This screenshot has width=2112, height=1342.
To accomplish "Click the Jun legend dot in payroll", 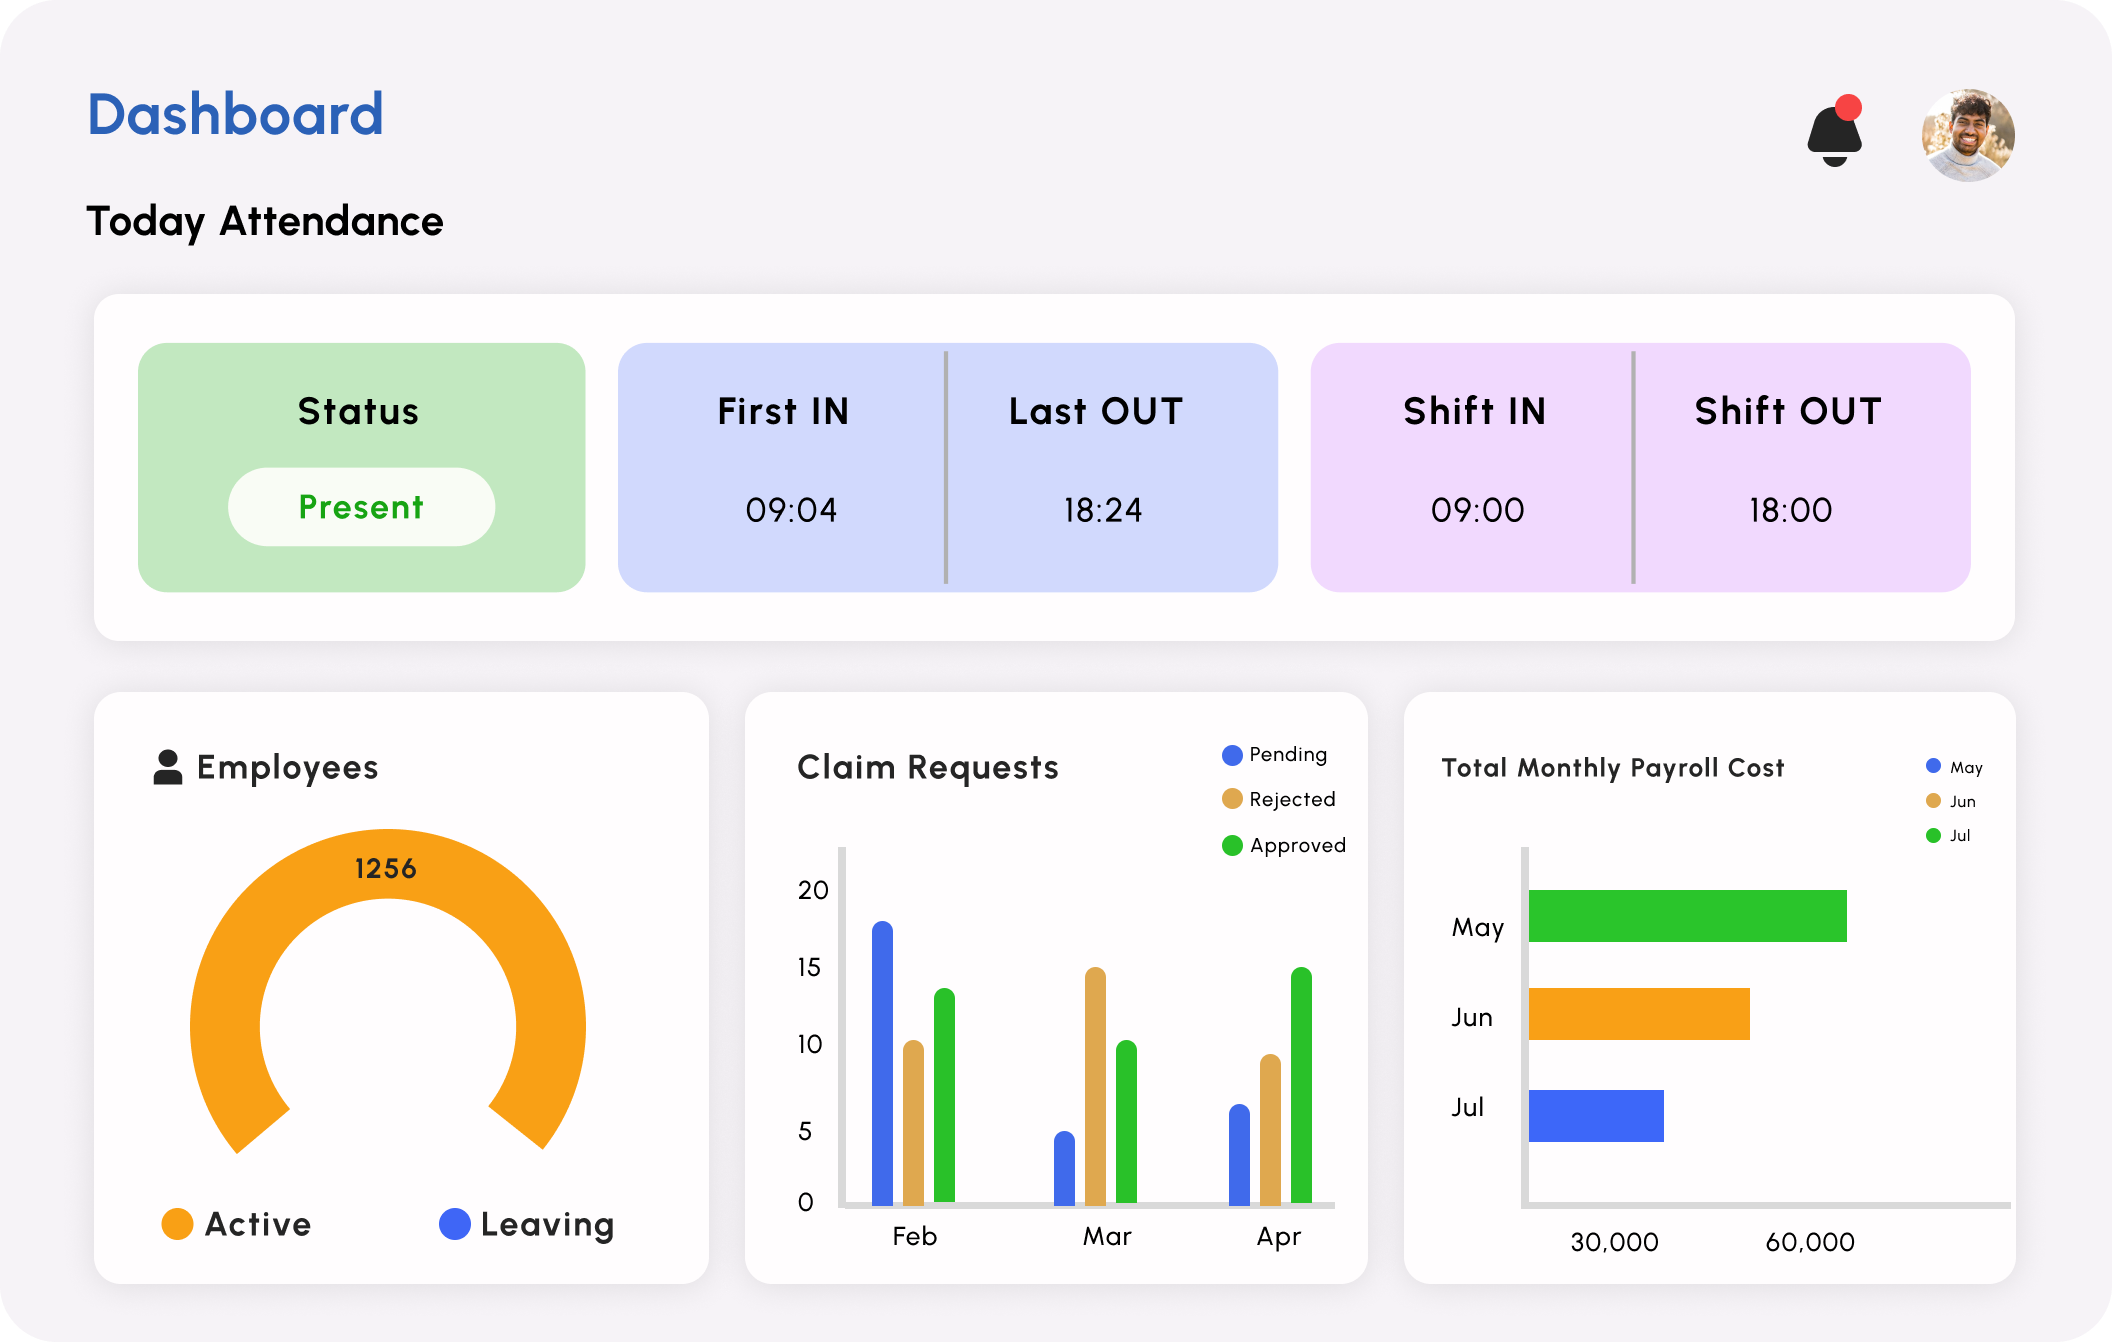I will coord(1933,801).
